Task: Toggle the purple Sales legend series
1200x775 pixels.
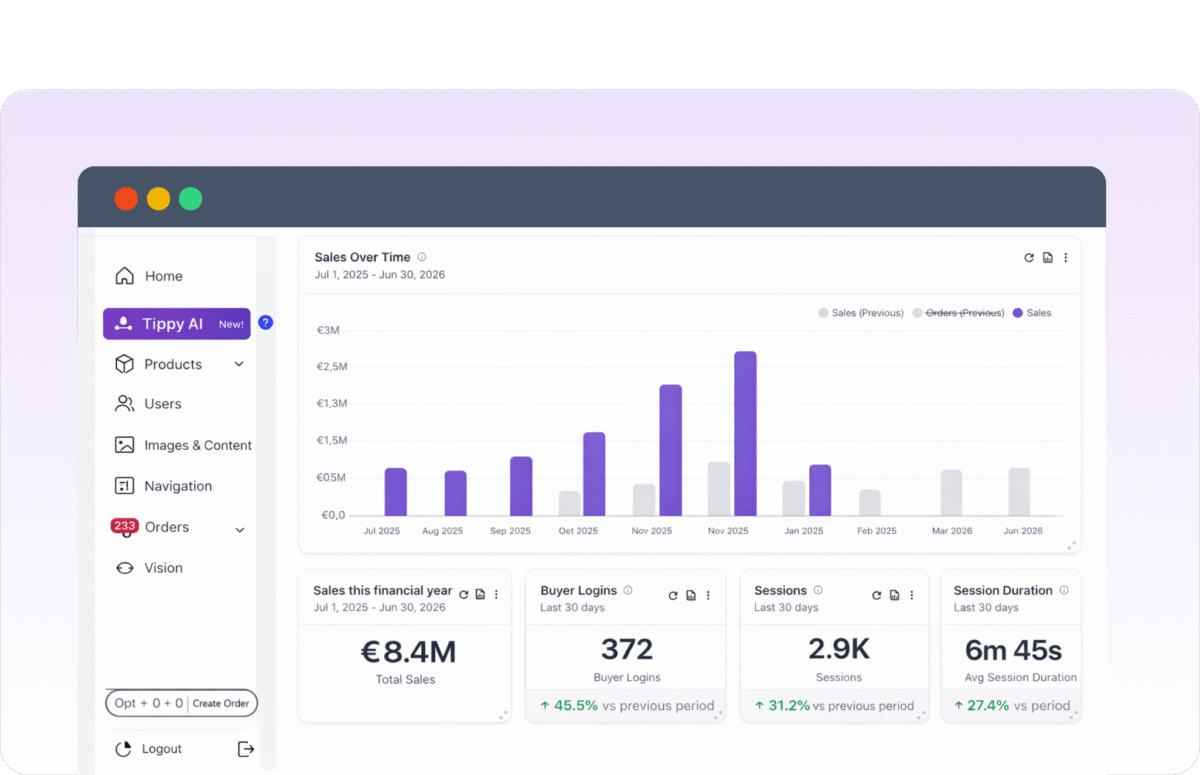Action: click(x=1032, y=313)
